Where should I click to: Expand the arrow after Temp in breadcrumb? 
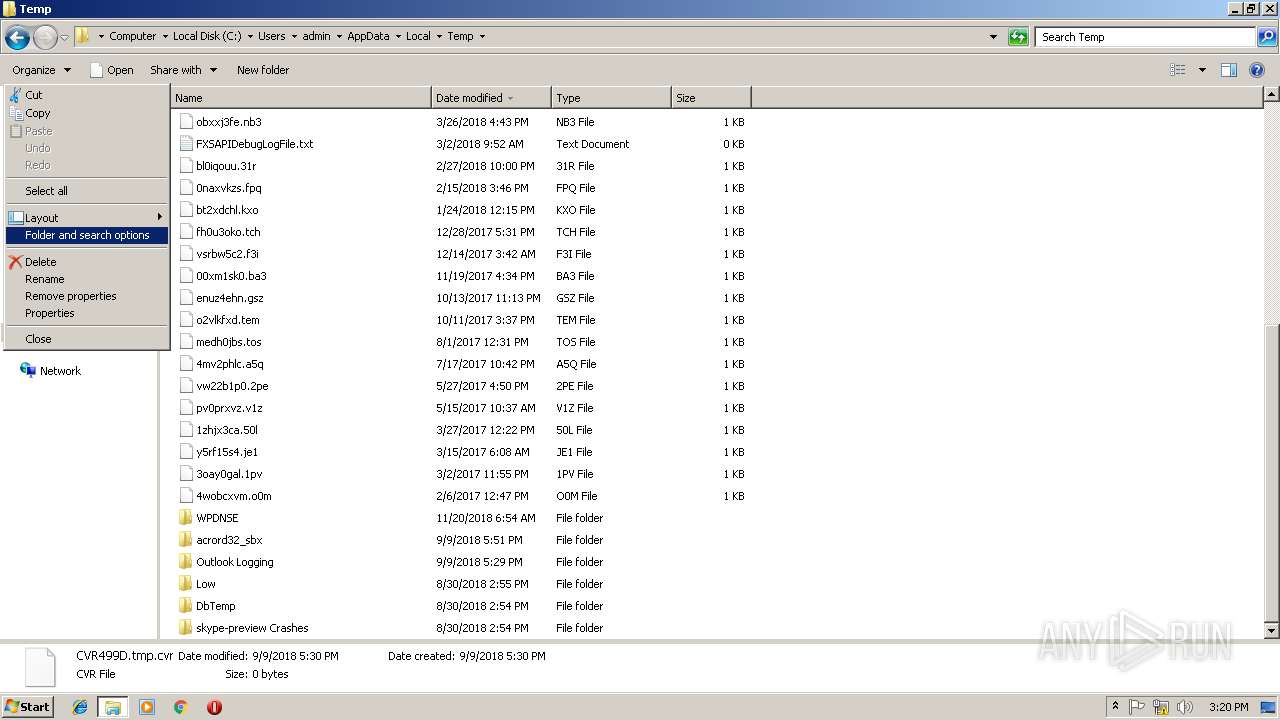pyautogui.click(x=482, y=36)
